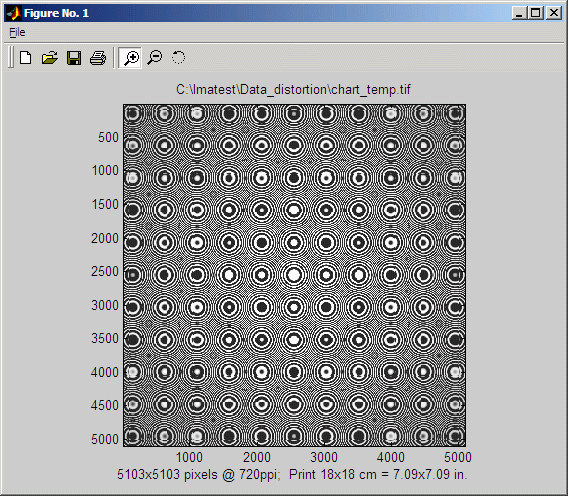The width and height of the screenshot is (568, 496).
Task: Click the 3000 label on the horizontal axis
Action: pos(324,457)
